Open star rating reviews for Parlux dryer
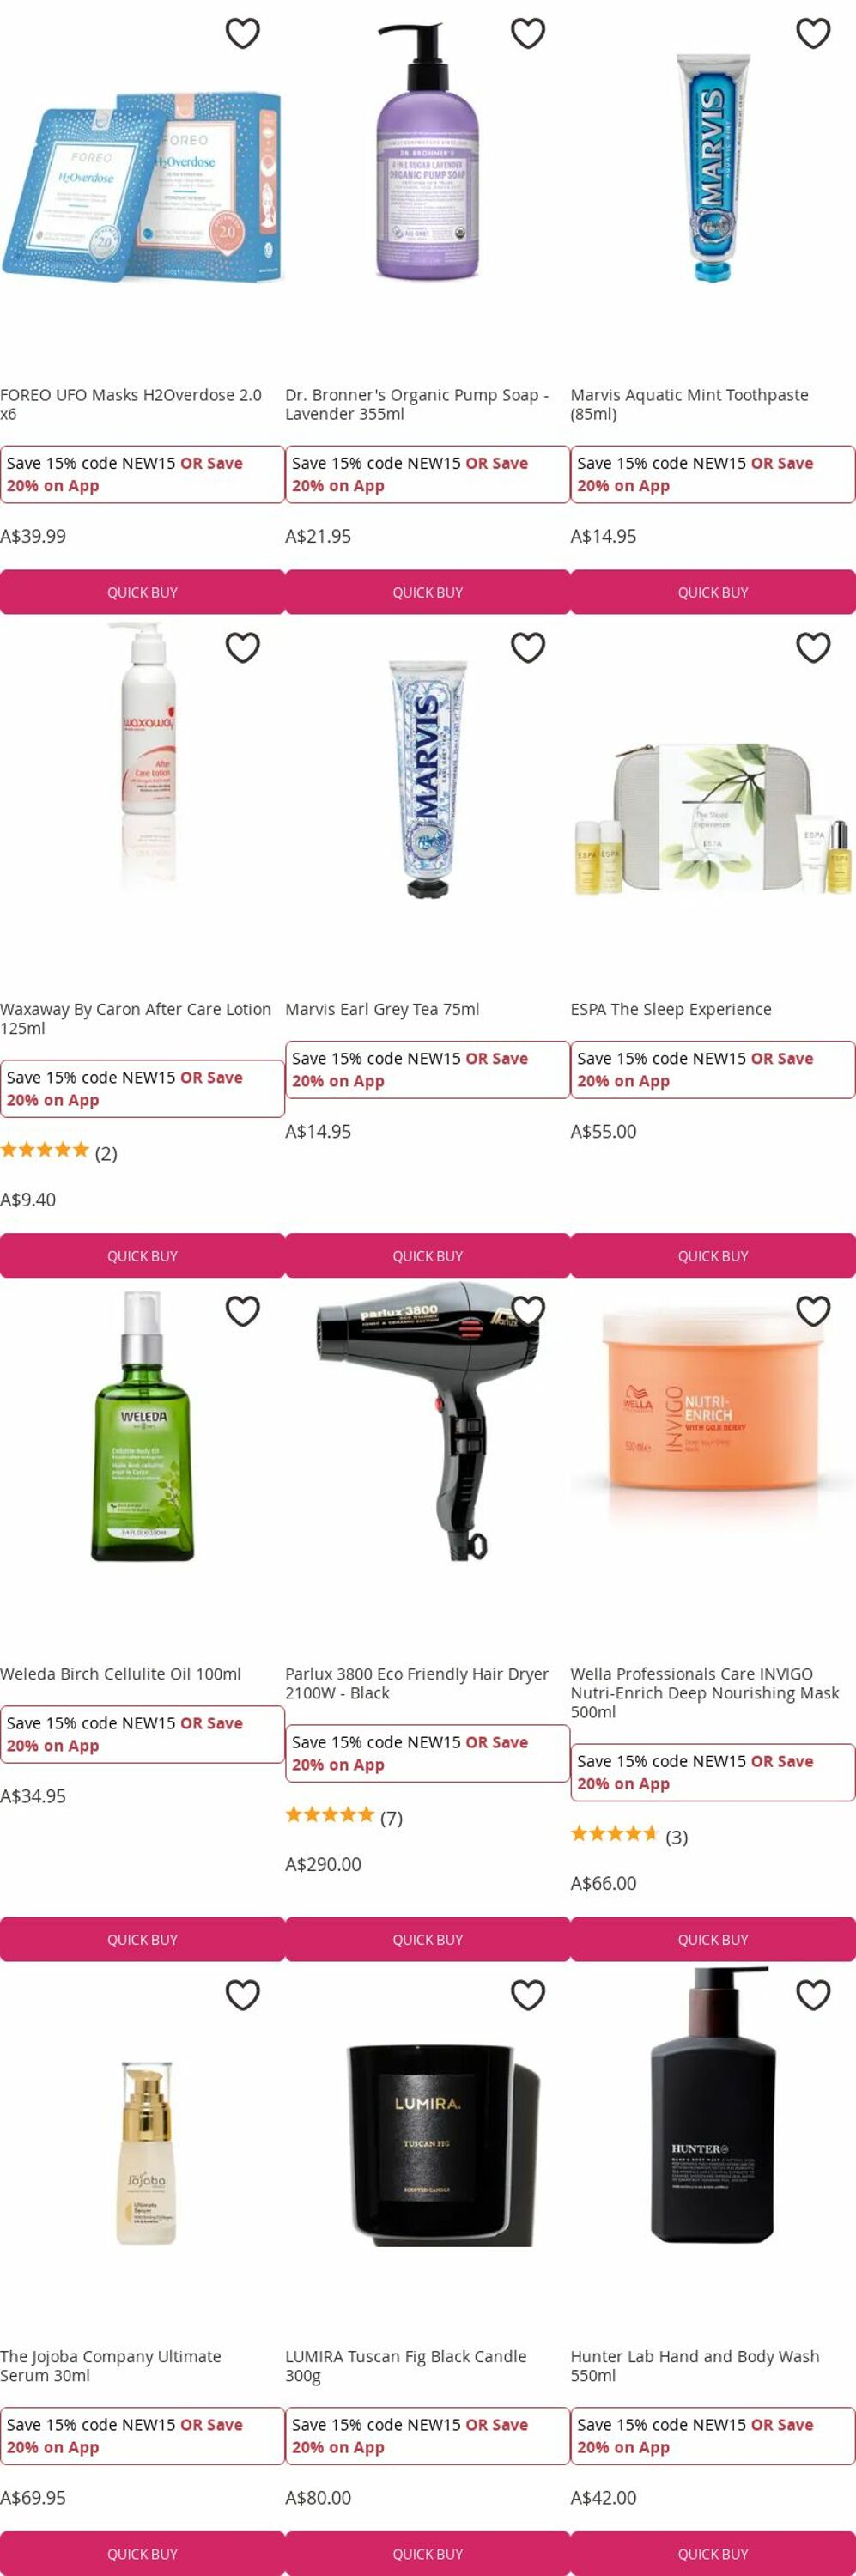This screenshot has height=2576, width=856. [344, 1817]
